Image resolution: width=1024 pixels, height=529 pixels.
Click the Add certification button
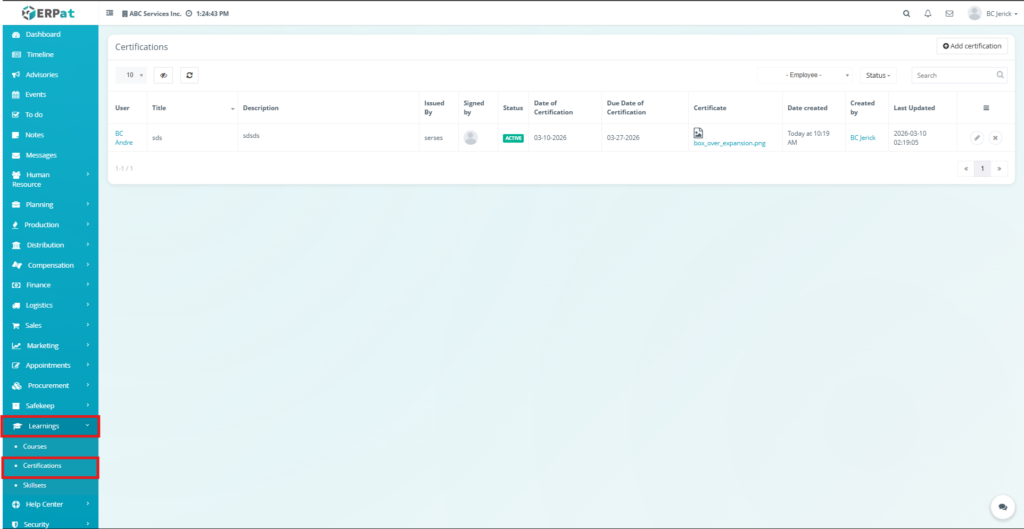coord(972,46)
